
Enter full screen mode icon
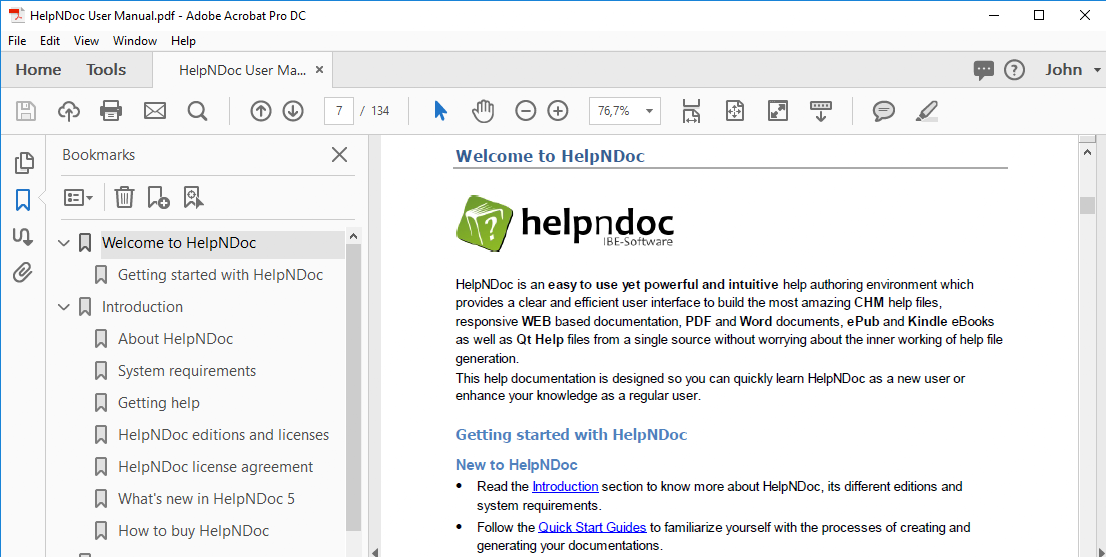(x=777, y=111)
